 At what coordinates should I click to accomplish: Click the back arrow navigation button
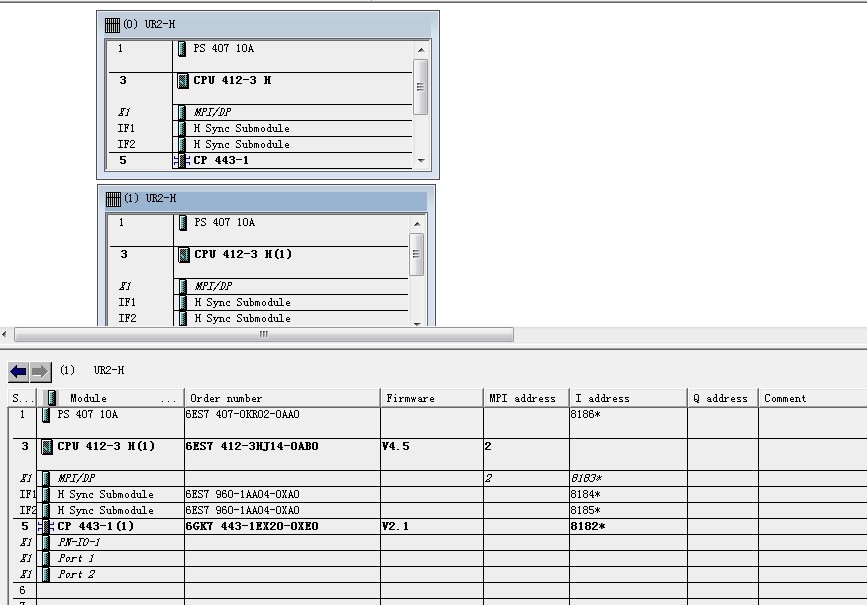pyautogui.click(x=18, y=371)
